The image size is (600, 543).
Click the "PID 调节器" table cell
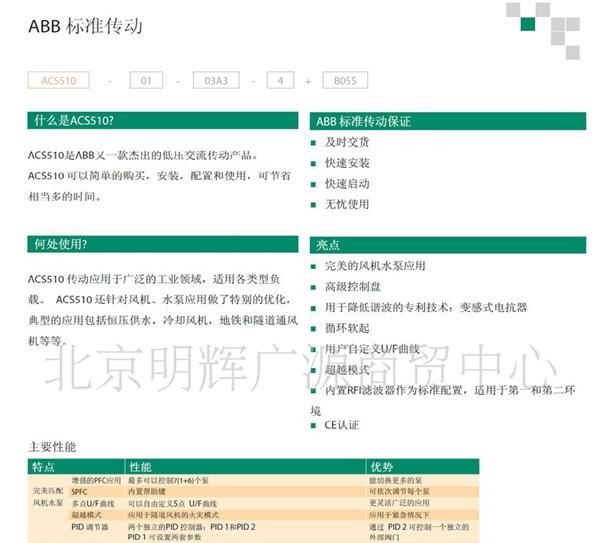(x=90, y=527)
